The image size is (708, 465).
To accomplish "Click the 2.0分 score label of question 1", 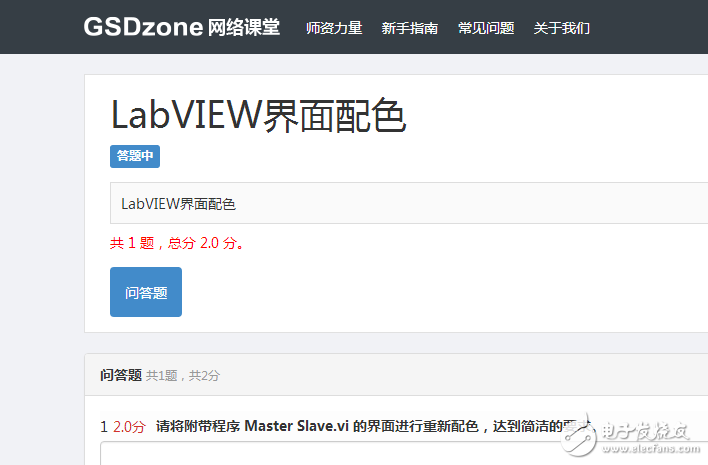I will tap(129, 427).
